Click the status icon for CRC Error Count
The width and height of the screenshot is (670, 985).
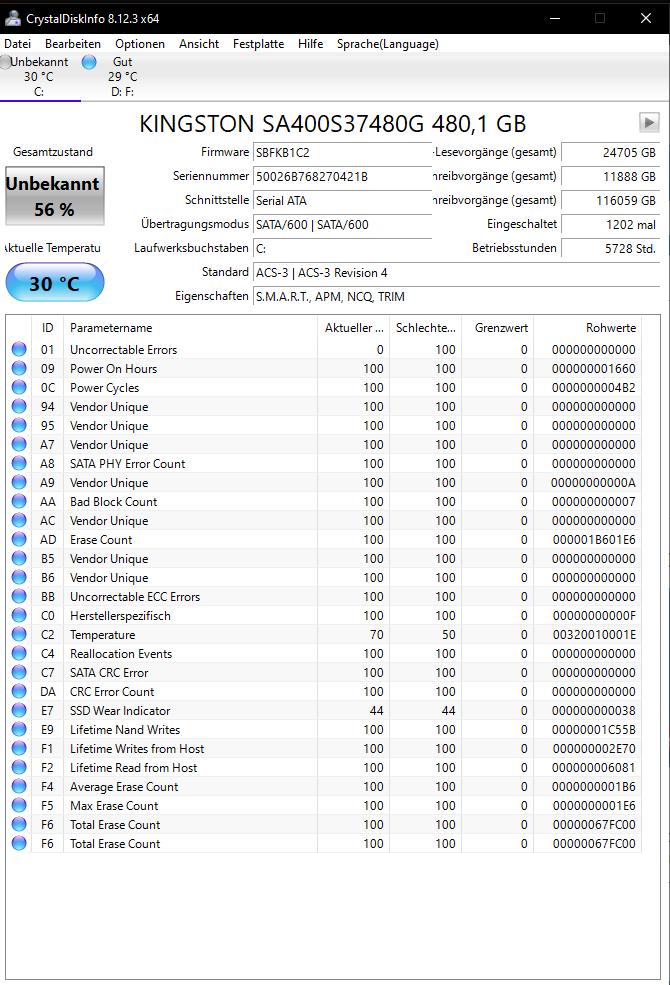[x=19, y=691]
